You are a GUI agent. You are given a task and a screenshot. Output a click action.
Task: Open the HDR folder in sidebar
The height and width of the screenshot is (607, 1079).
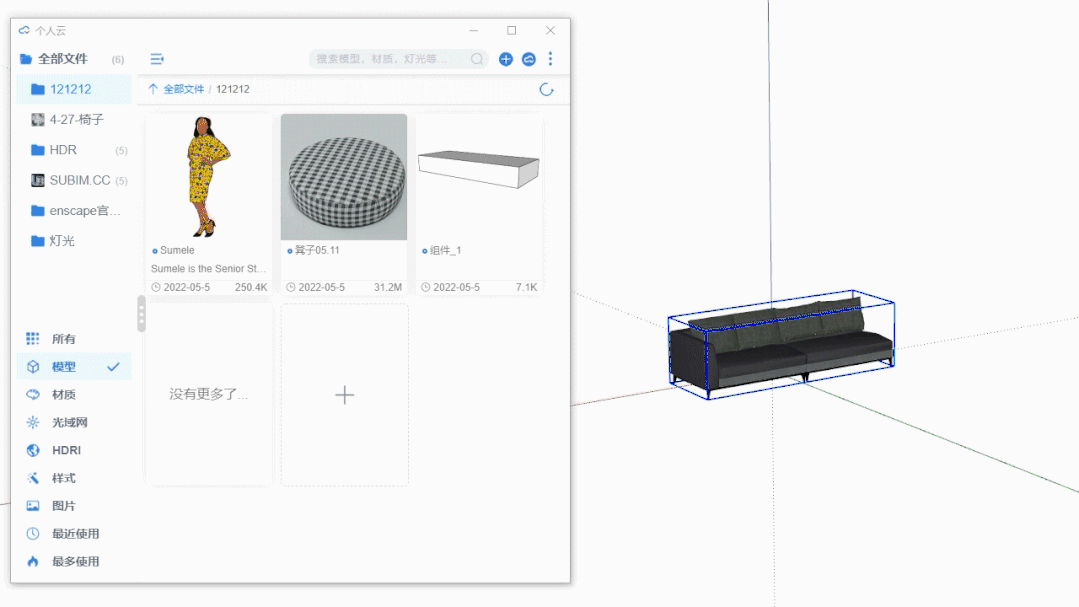[x=63, y=150]
